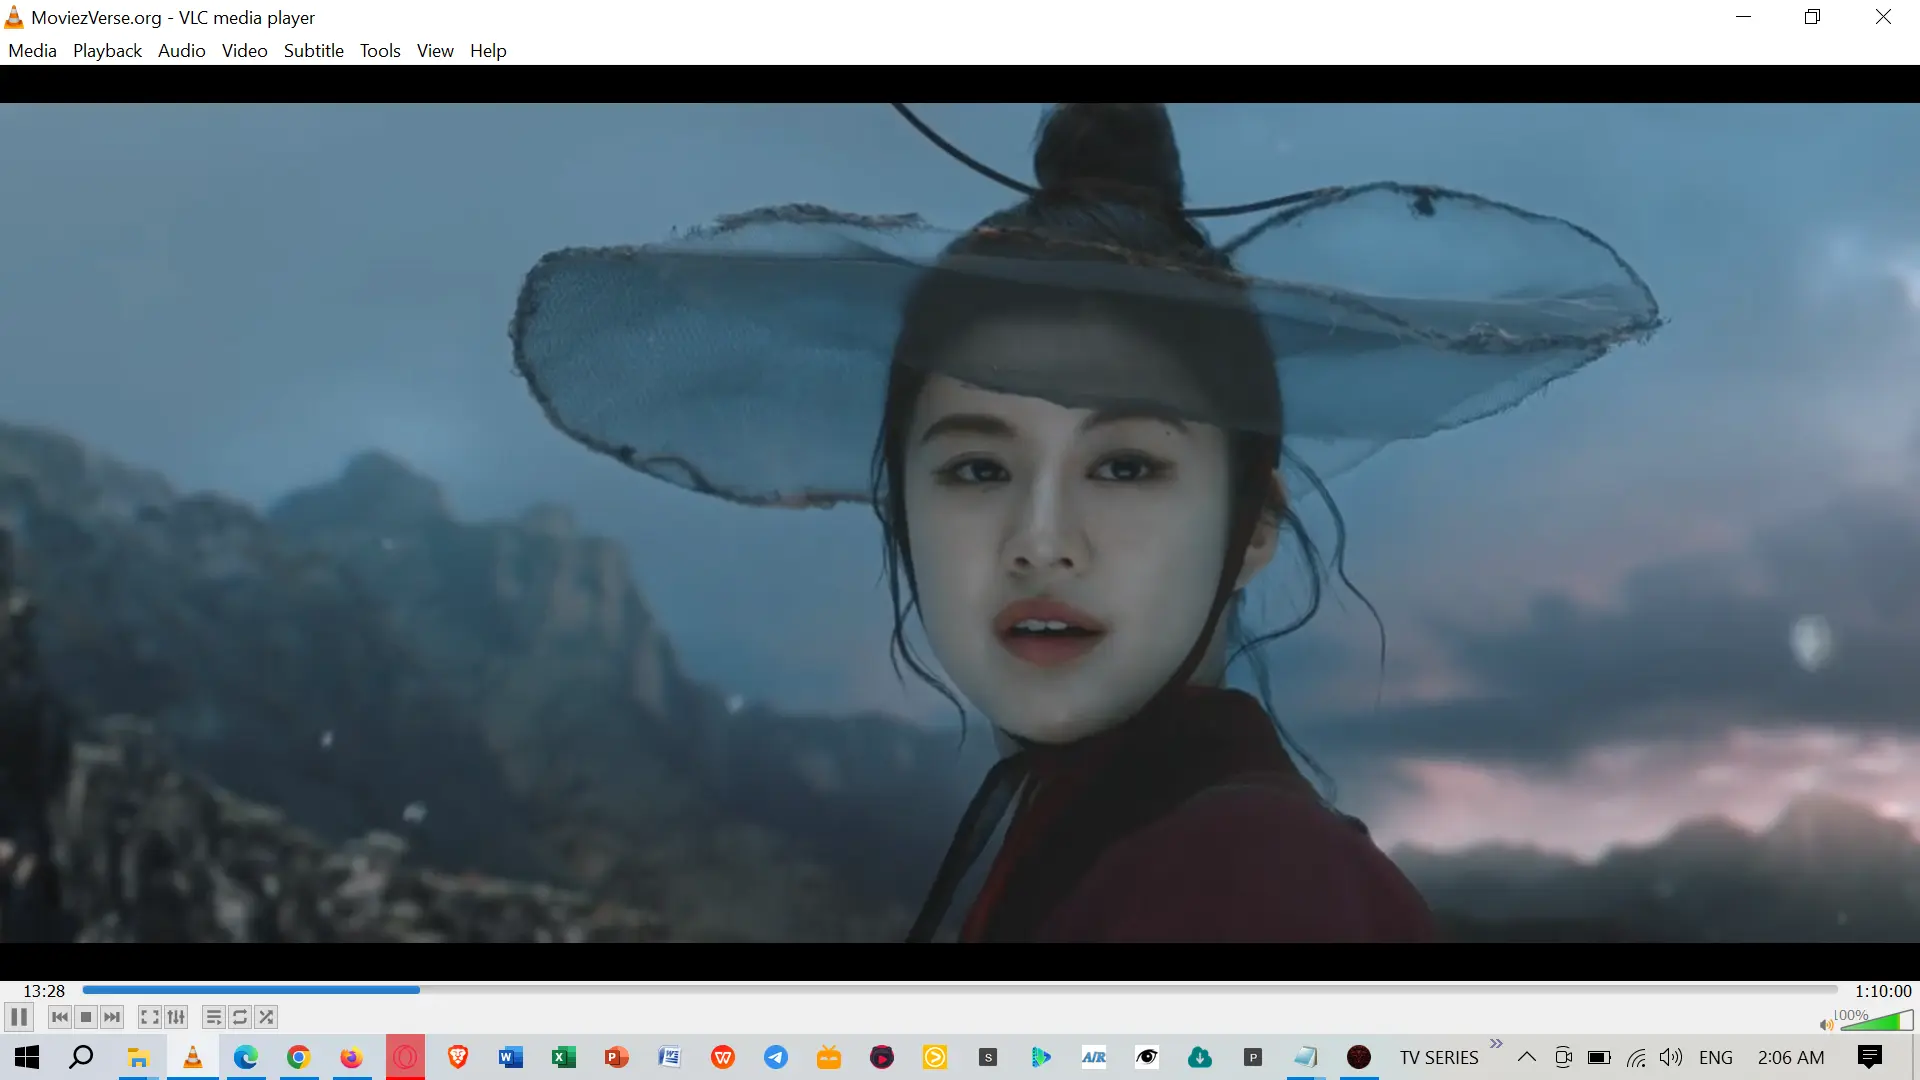Open the notifications action center
The width and height of the screenshot is (1920, 1080).
coord(1870,1057)
